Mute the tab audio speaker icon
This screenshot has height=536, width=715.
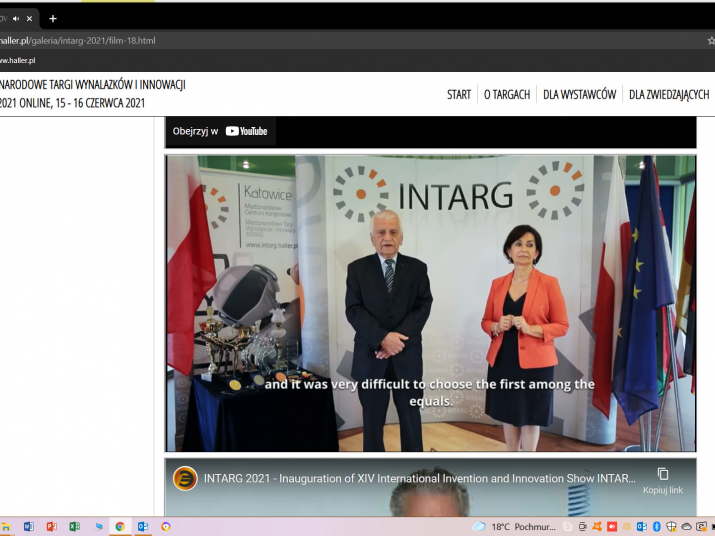coord(16,18)
